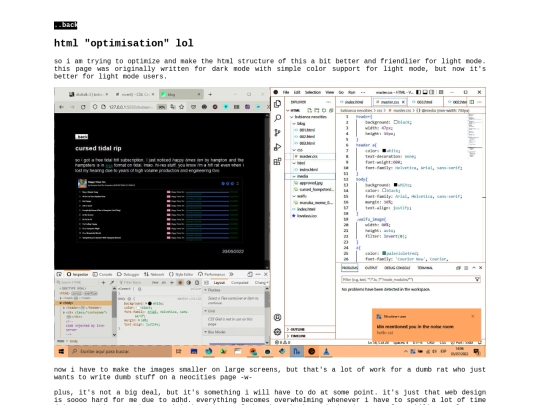Open VS Code Selection menu

point(313,92)
